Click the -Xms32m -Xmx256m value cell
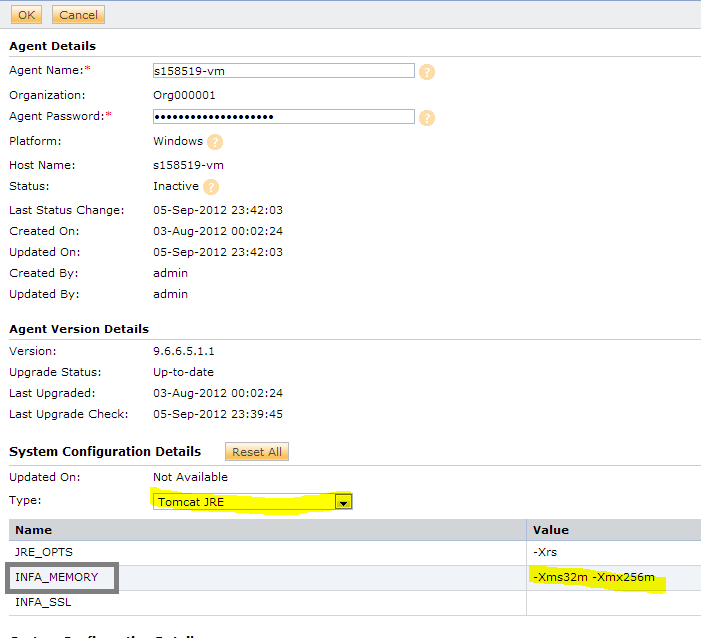 [613, 578]
